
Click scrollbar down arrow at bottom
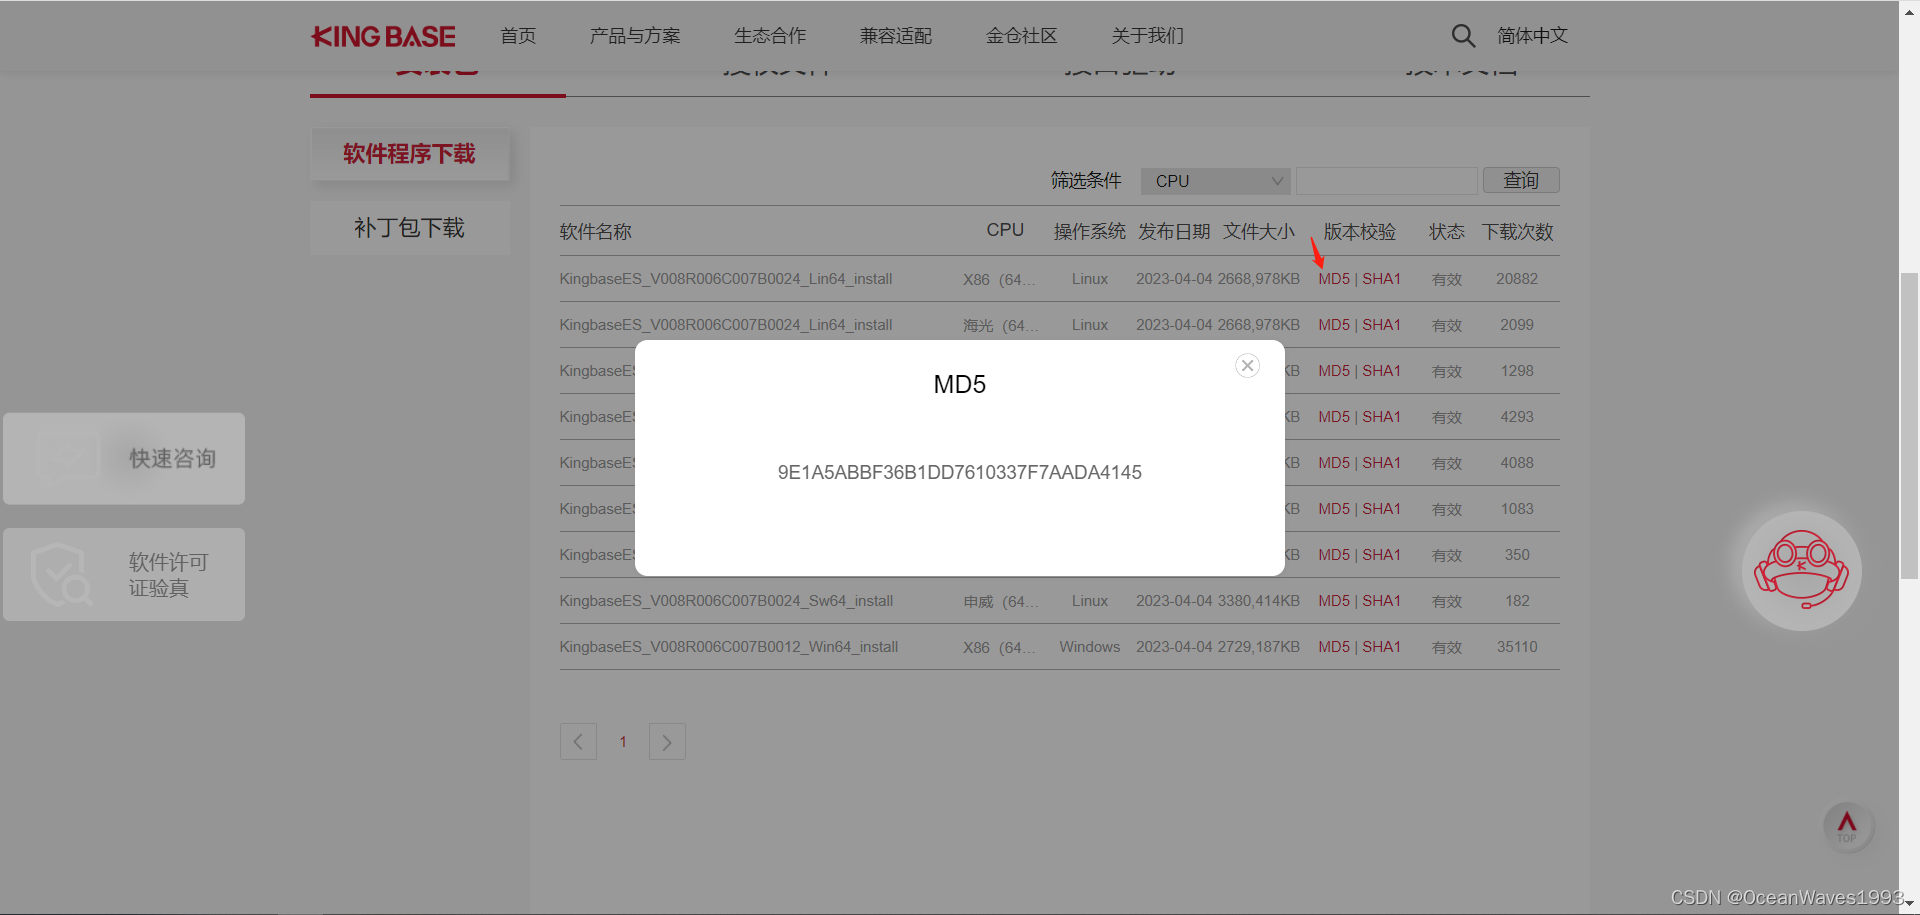pyautogui.click(x=1909, y=904)
